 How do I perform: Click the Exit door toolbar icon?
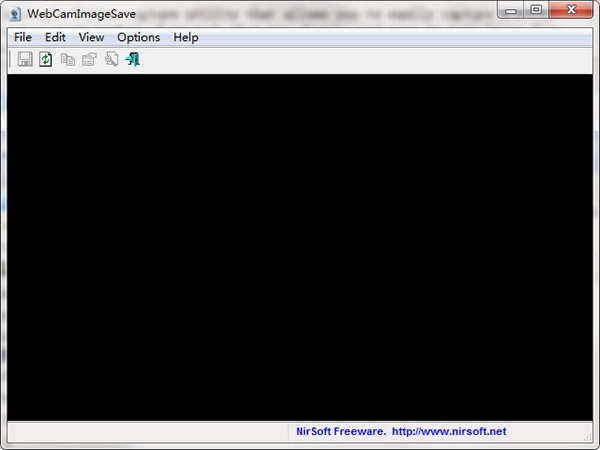click(x=132, y=60)
